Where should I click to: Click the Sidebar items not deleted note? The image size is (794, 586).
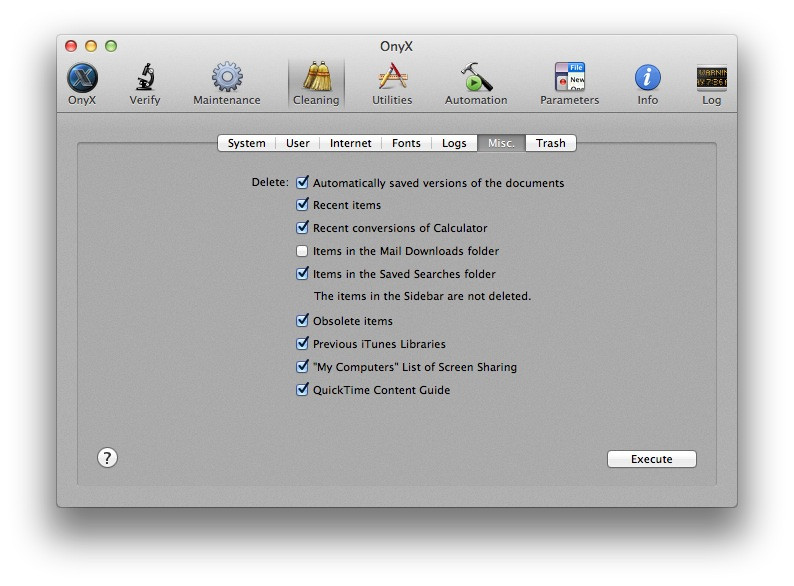pos(422,296)
